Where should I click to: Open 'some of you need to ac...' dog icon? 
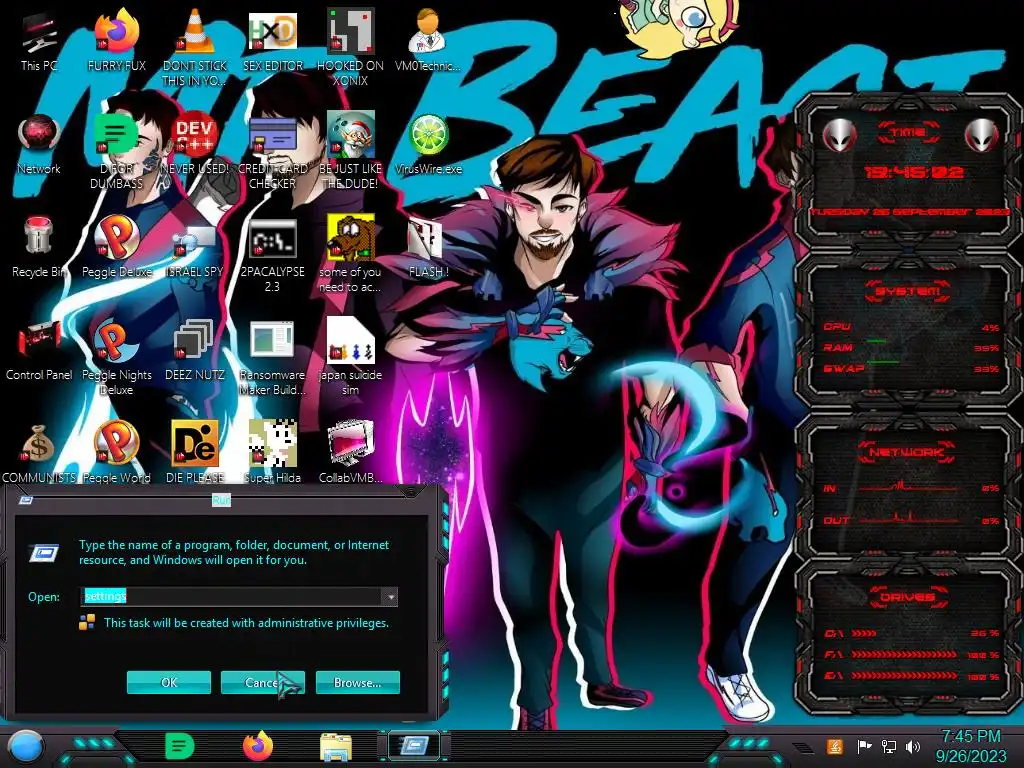[x=350, y=255]
